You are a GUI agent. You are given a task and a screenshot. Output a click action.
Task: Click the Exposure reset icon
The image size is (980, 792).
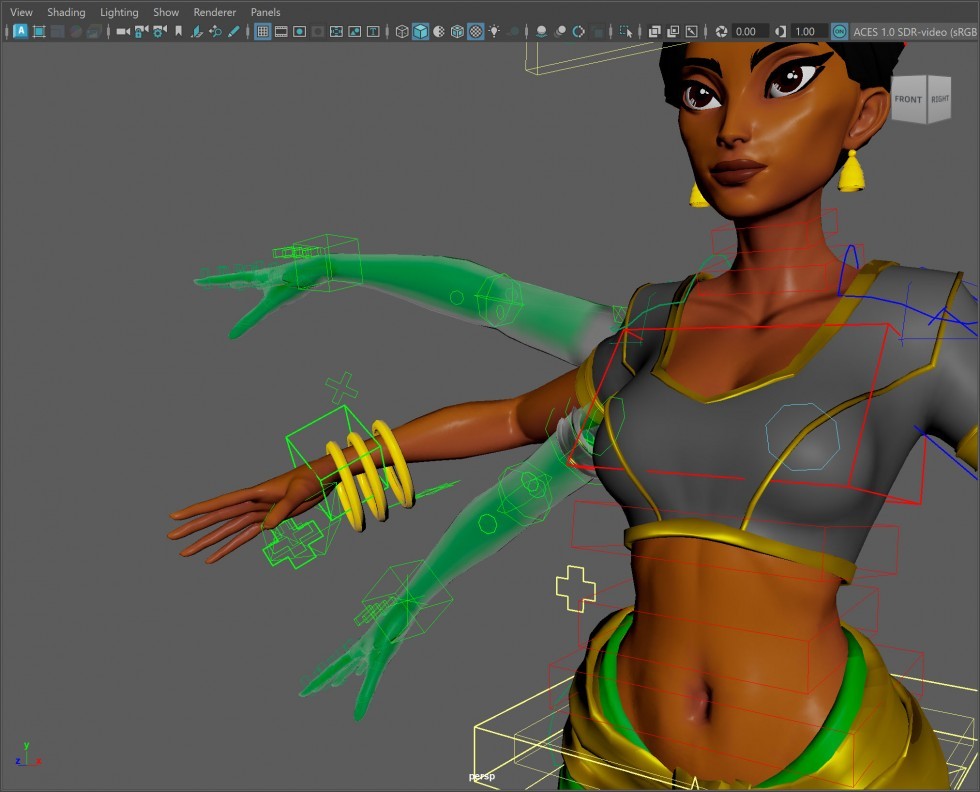pos(721,31)
